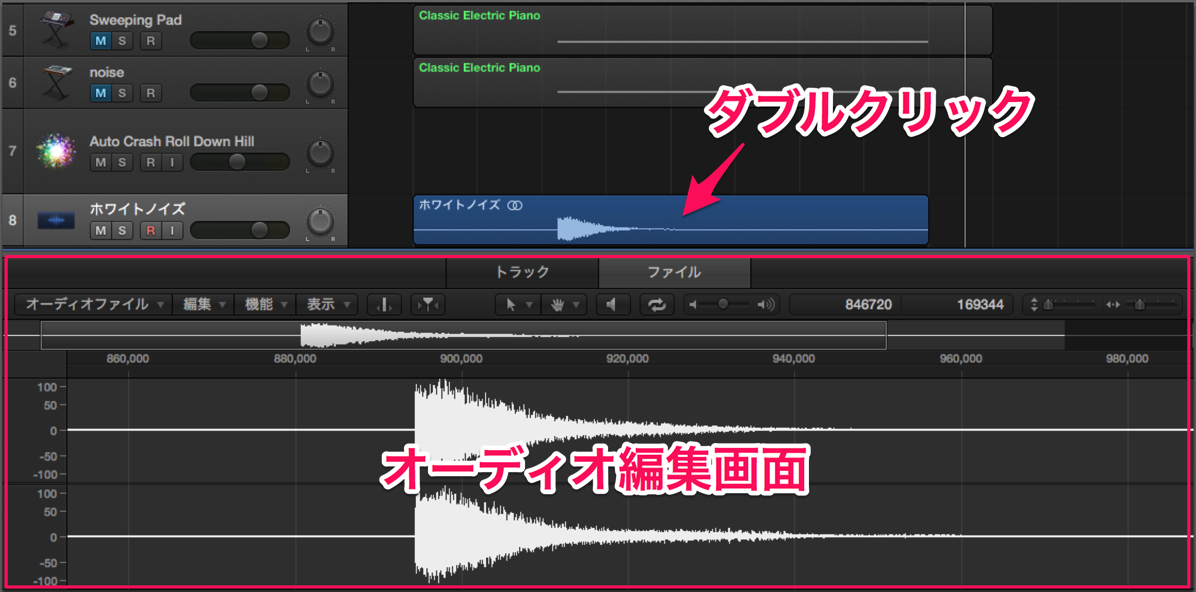Click the noise track pan knob

pyautogui.click(x=320, y=85)
